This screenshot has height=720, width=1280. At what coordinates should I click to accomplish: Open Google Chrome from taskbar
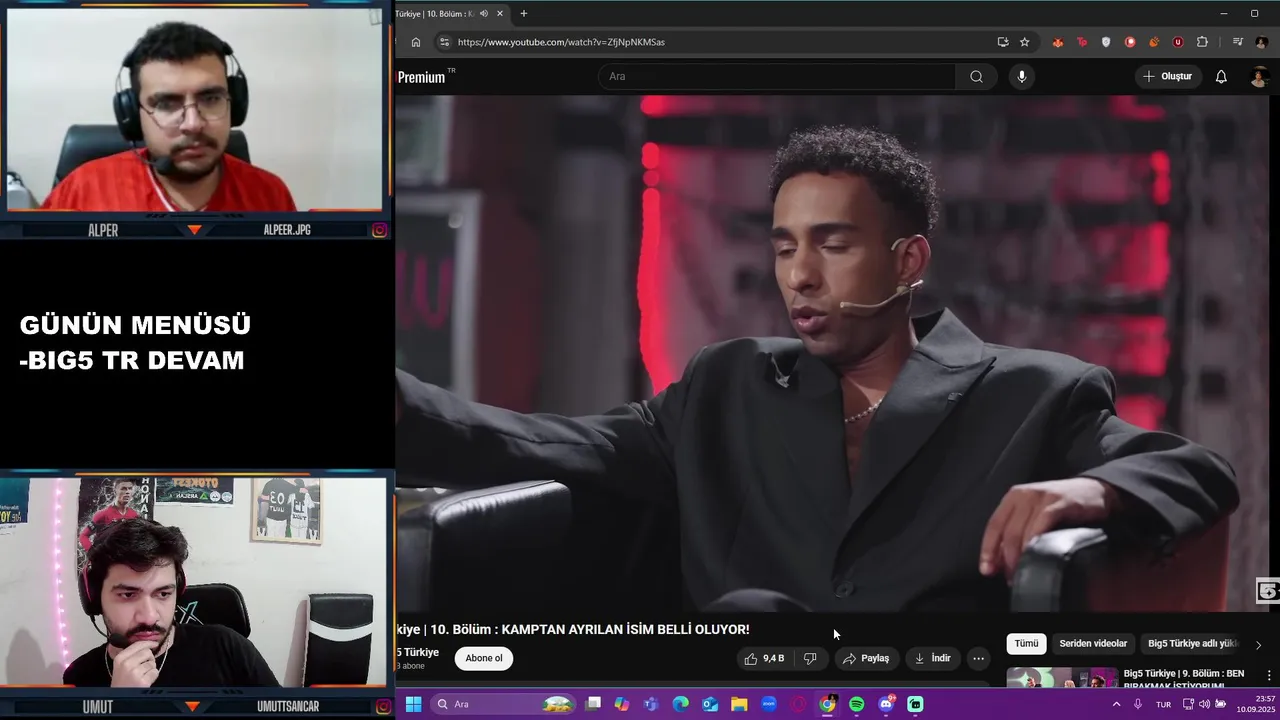(x=827, y=704)
